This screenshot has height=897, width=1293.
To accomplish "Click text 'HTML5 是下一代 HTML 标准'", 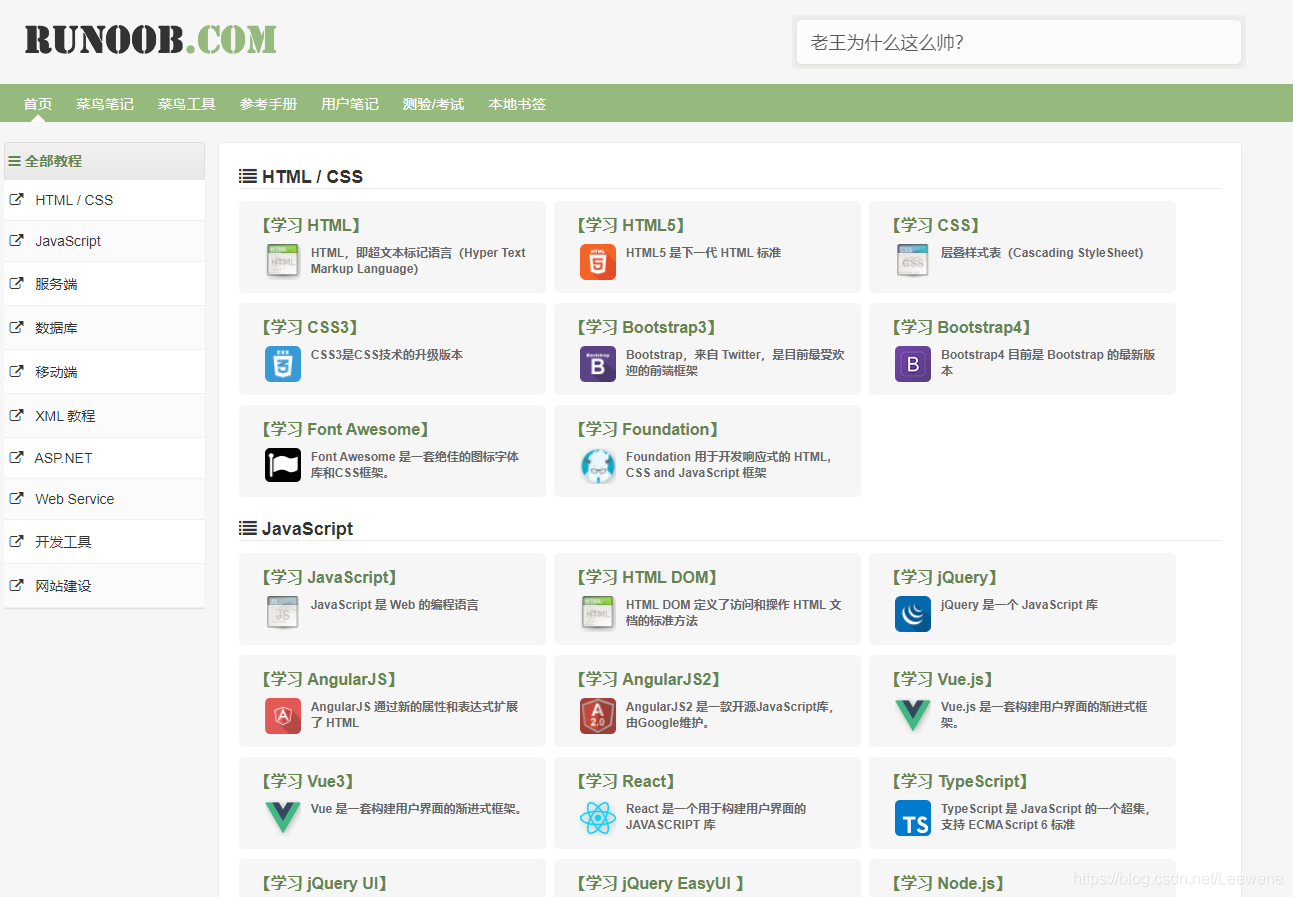I will coord(703,253).
